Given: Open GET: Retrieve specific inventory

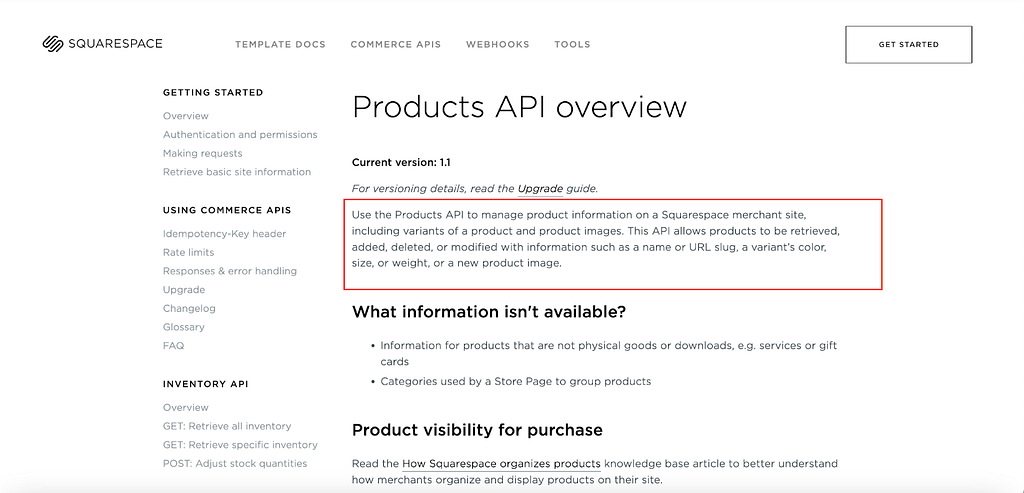Looking at the screenshot, I should [240, 445].
